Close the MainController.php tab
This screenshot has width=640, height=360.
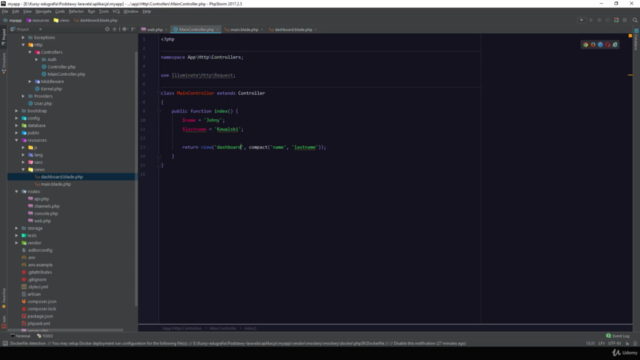click(x=217, y=29)
